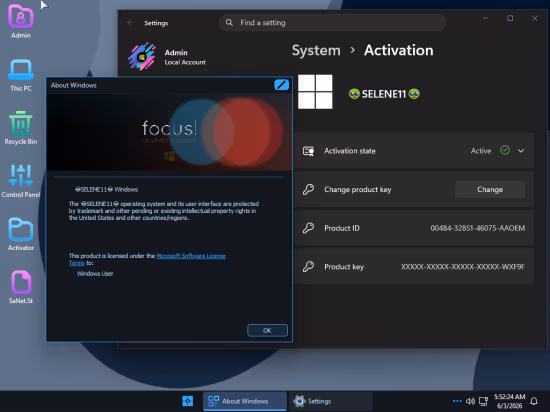Click the key icon beside Change product key
The height and width of the screenshot is (412, 550).
click(x=308, y=189)
